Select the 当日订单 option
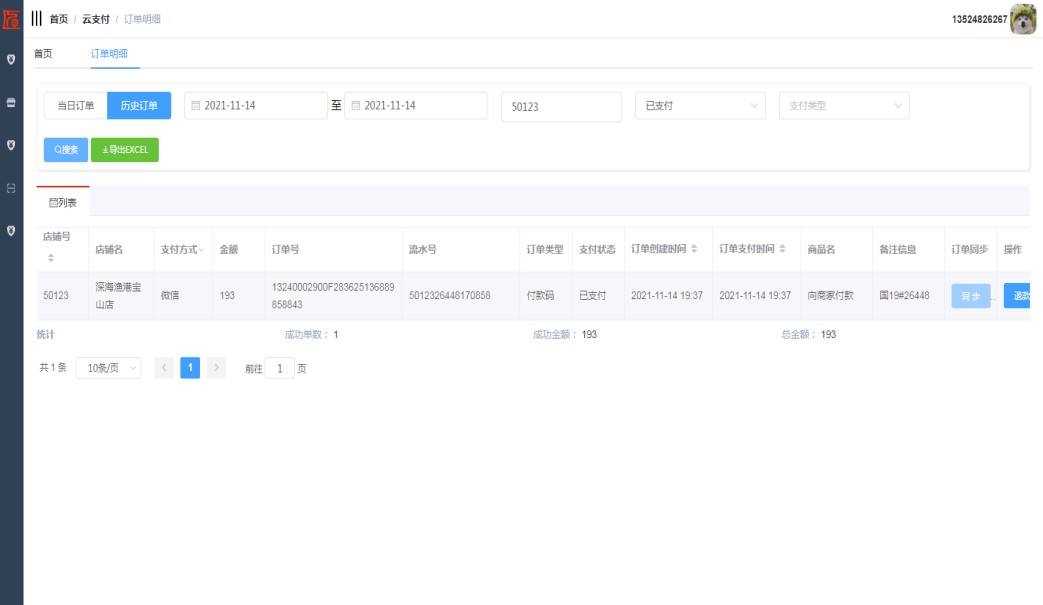1043x605 pixels. point(75,106)
